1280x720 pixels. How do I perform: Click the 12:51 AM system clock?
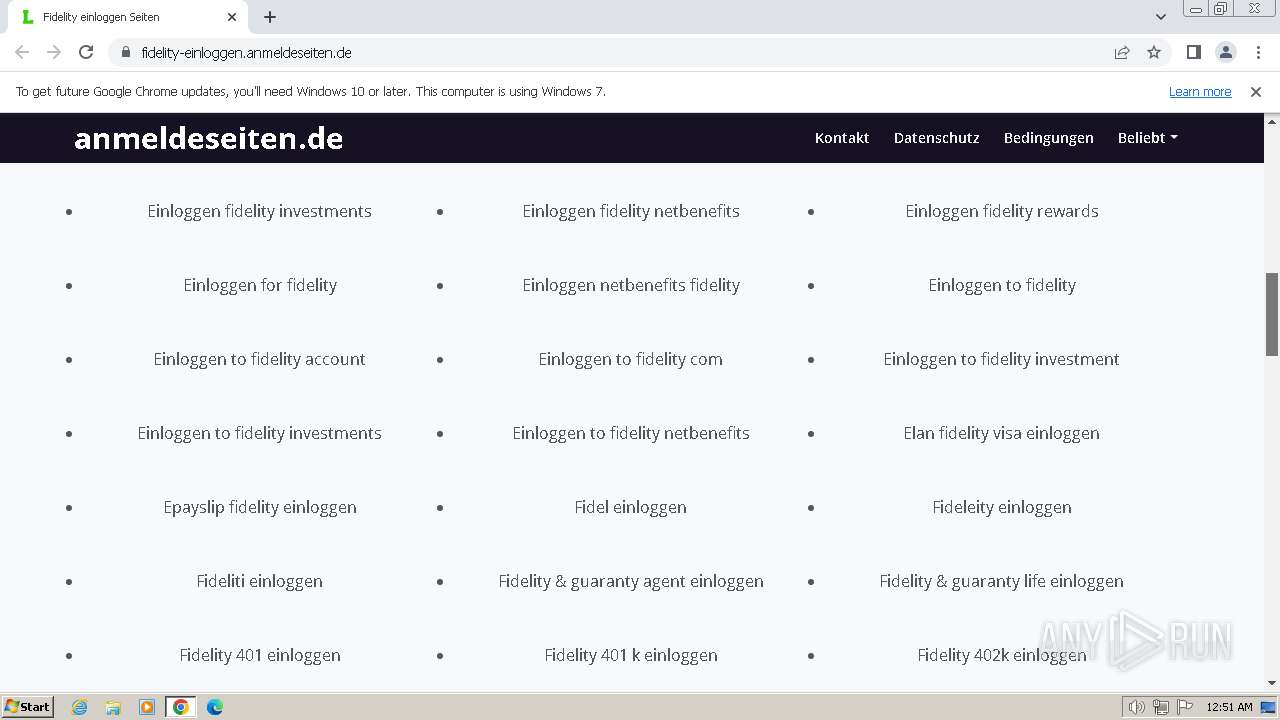click(1229, 707)
